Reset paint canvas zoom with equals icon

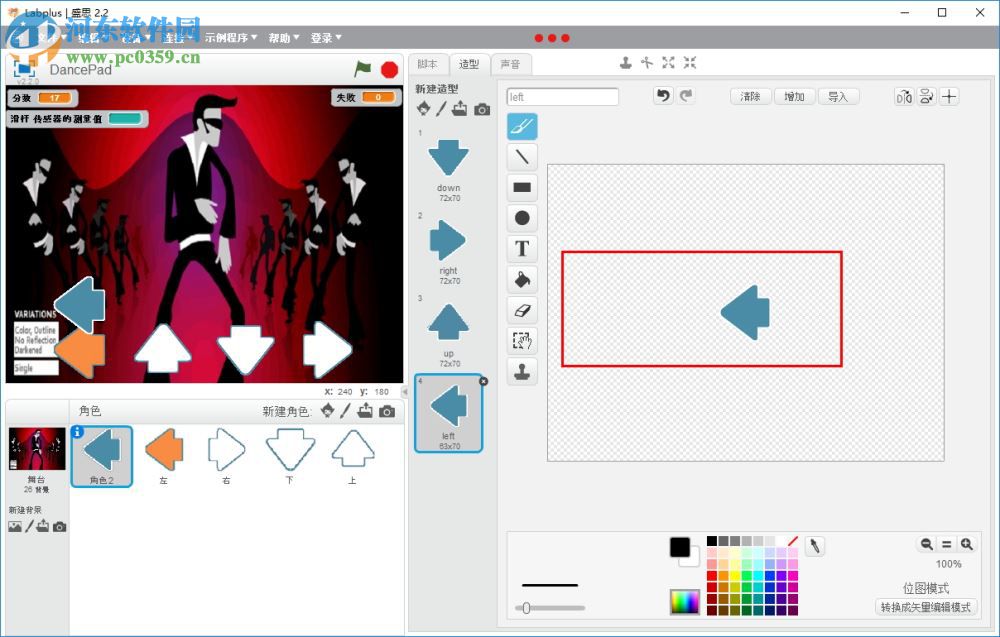[946, 544]
